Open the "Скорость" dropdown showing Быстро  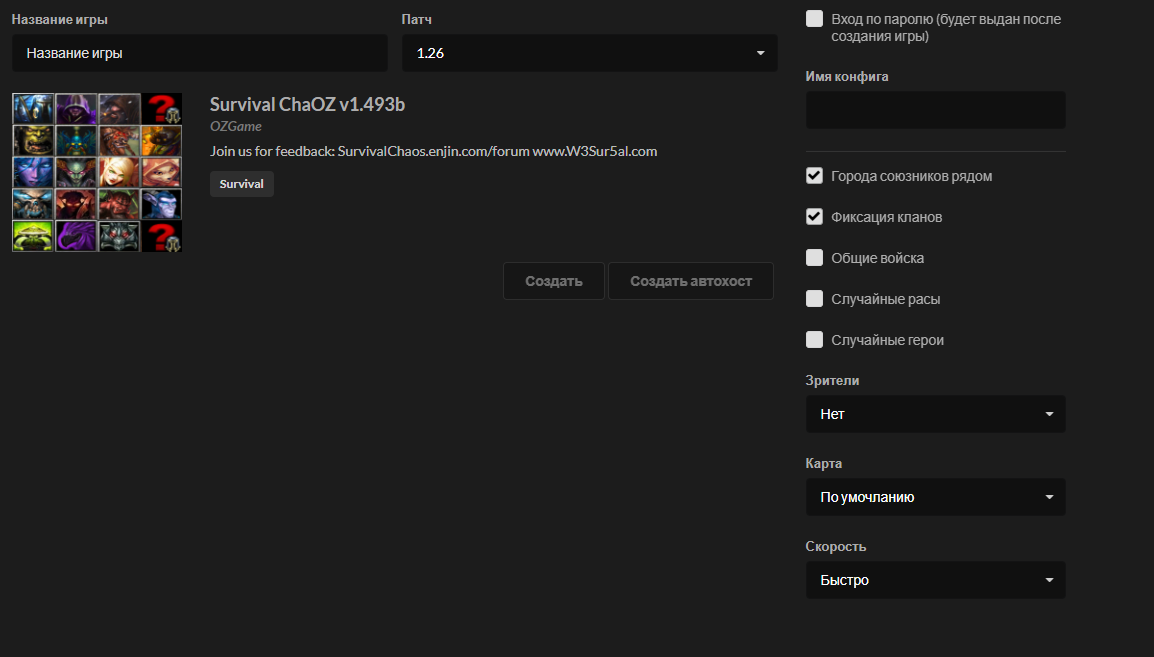935,580
